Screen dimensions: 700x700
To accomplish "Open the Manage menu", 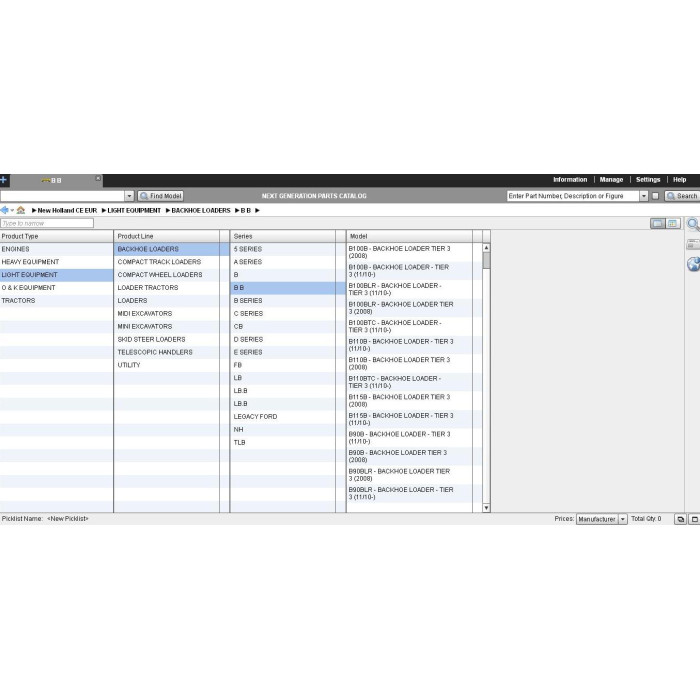I will 611,179.
